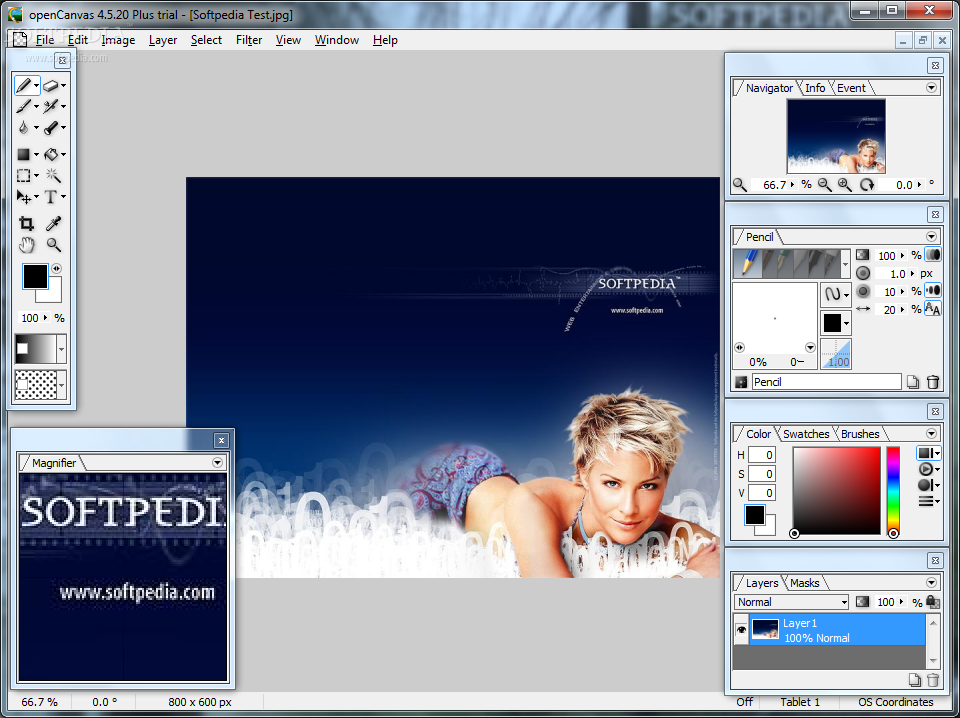
Task: Click the hue rainbow slider bar
Action: (x=893, y=490)
